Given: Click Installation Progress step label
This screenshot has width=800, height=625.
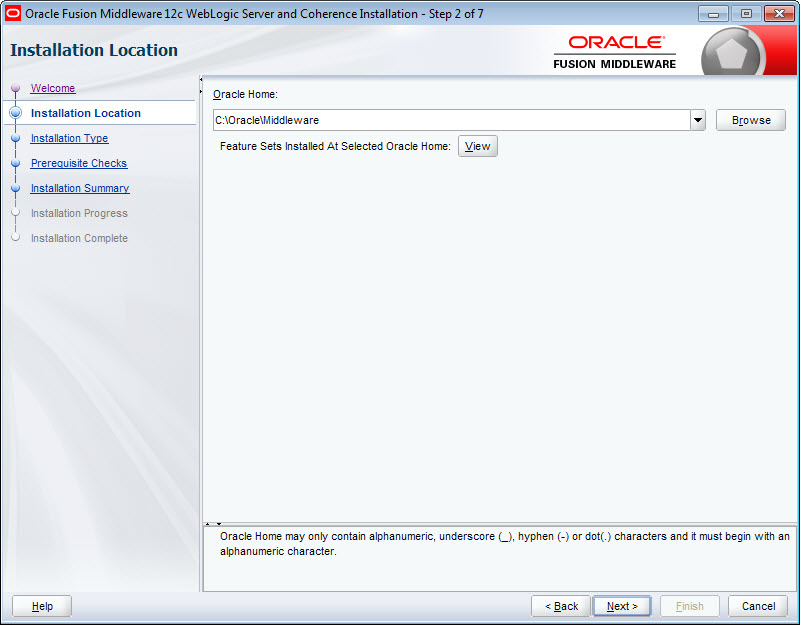Looking at the screenshot, I should tap(79, 213).
